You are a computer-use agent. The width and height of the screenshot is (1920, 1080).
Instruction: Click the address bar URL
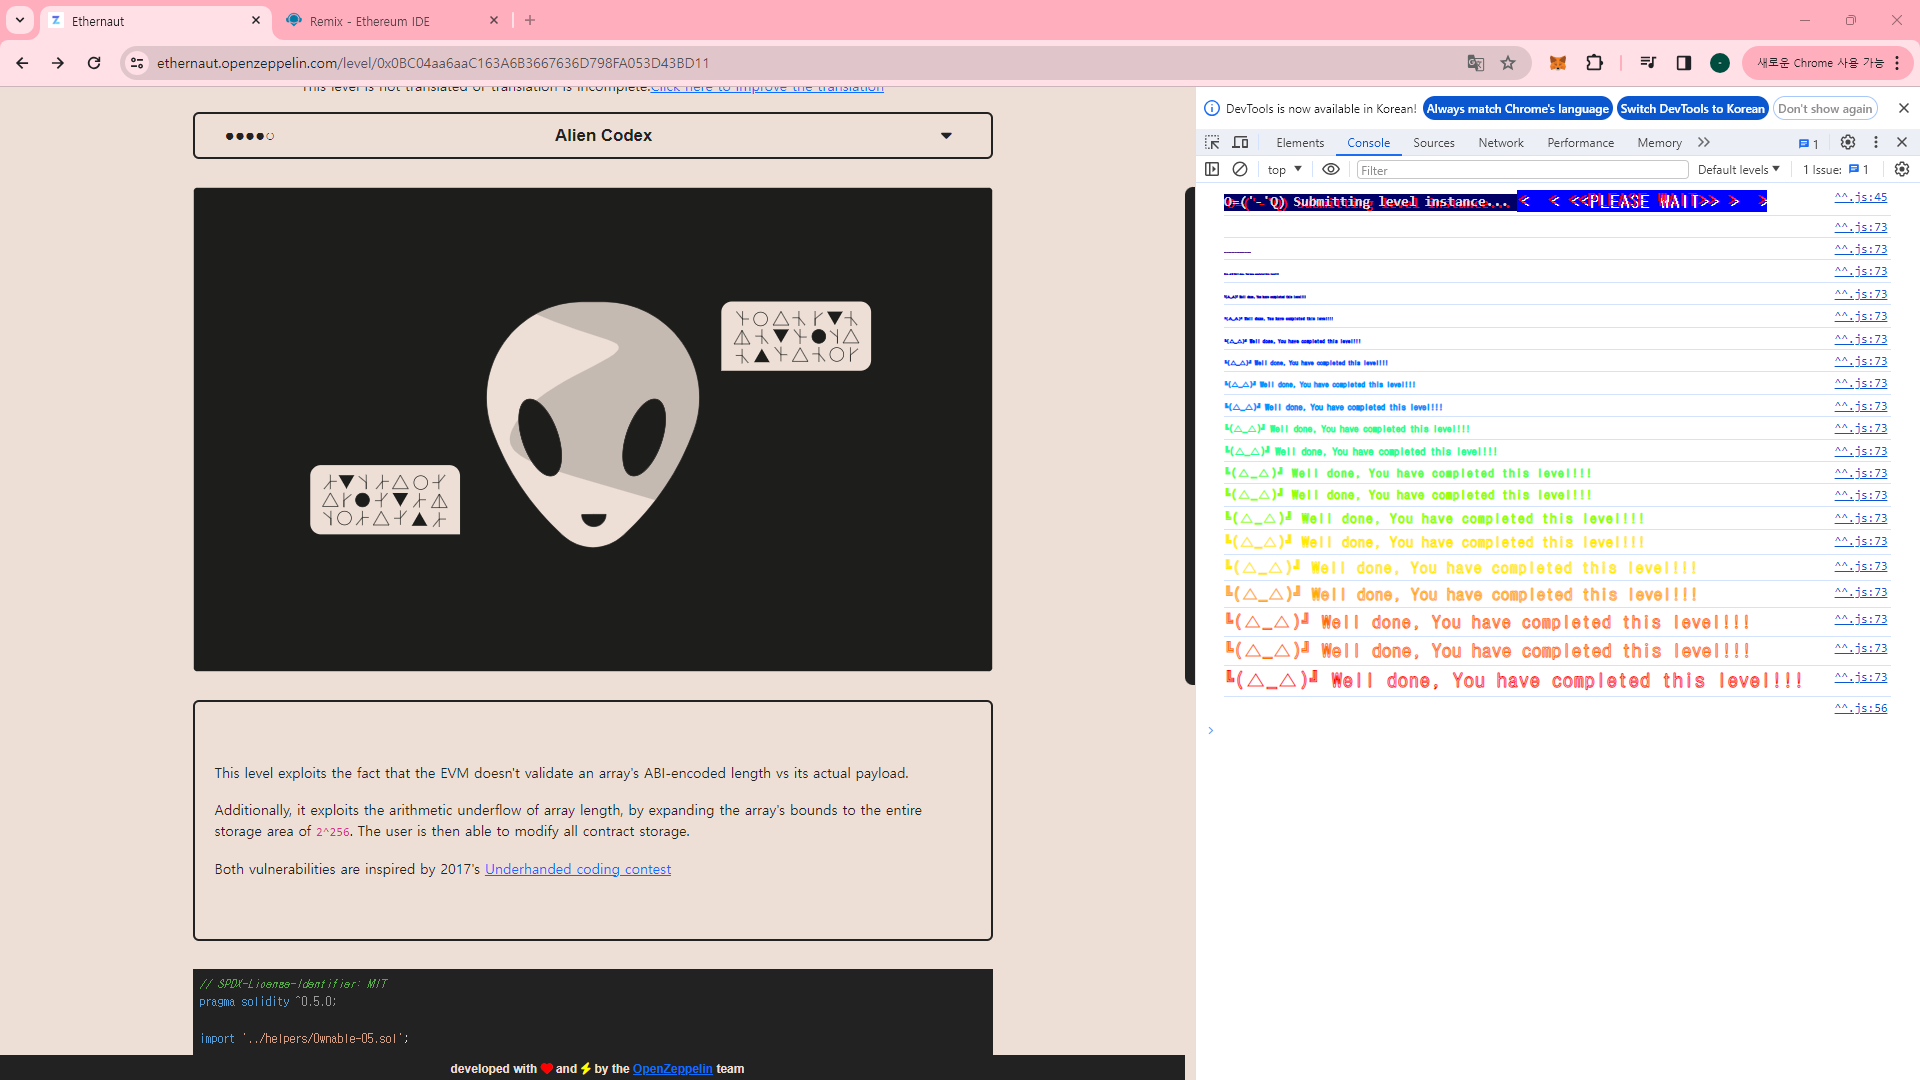(x=433, y=63)
